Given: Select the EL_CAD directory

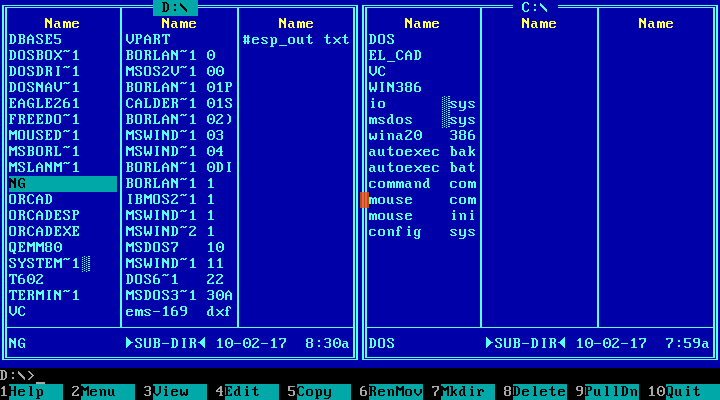Looking at the screenshot, I should coord(395,56).
